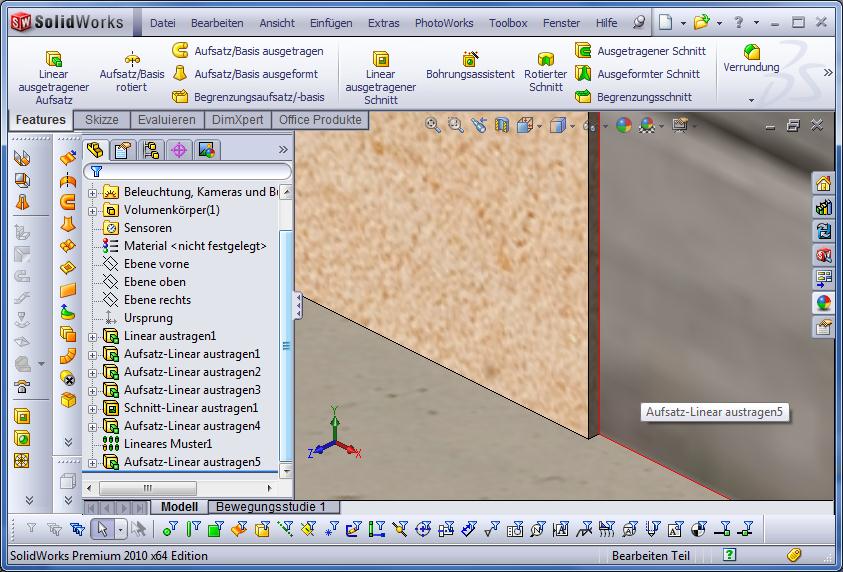The width and height of the screenshot is (843, 572).
Task: Open the PropertyManager panel tab icon
Action: pos(122,150)
